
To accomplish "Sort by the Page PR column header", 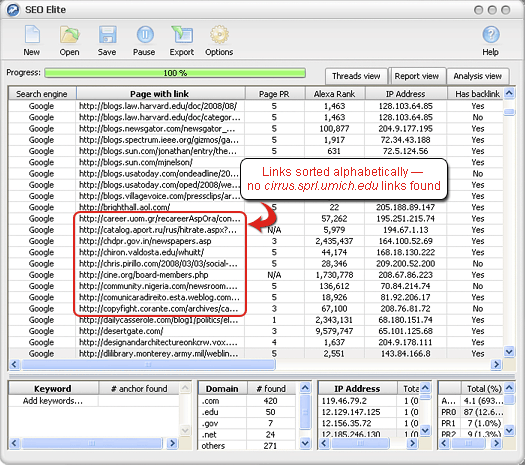I will click(274, 94).
